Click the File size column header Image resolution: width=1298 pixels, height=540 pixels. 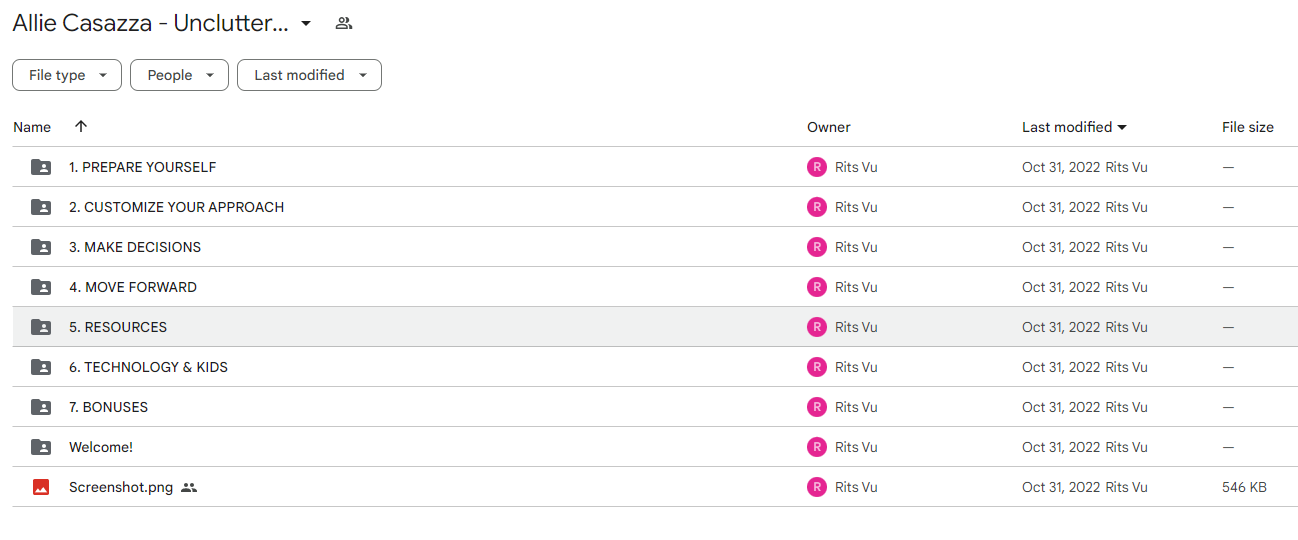pos(1248,127)
